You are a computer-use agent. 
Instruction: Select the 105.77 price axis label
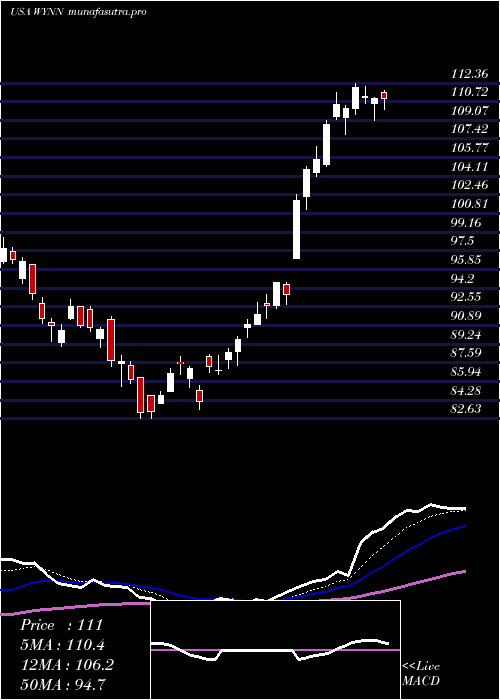(x=470, y=148)
